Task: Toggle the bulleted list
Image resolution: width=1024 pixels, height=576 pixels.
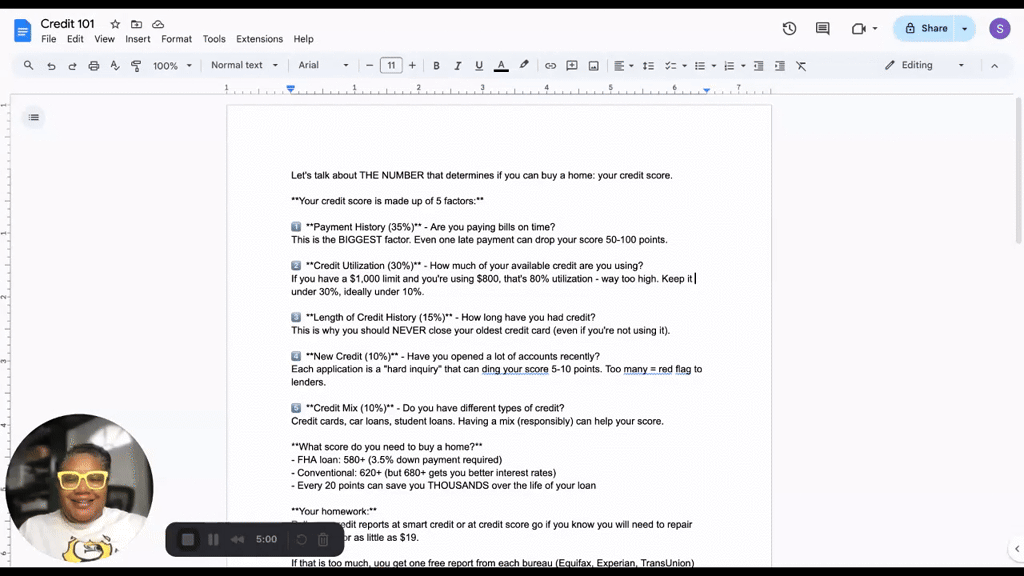Action: [700, 66]
